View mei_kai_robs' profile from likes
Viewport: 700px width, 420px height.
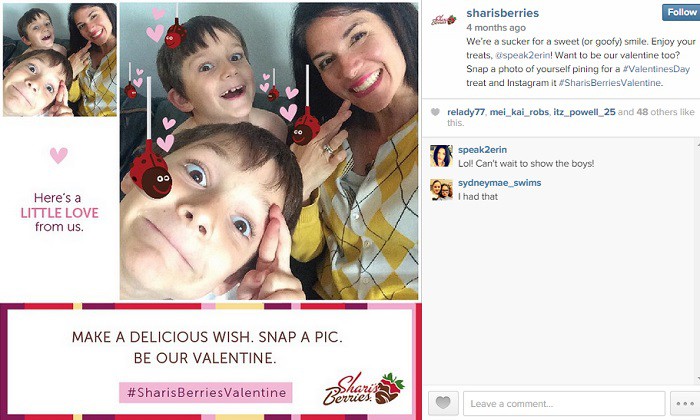click(519, 112)
